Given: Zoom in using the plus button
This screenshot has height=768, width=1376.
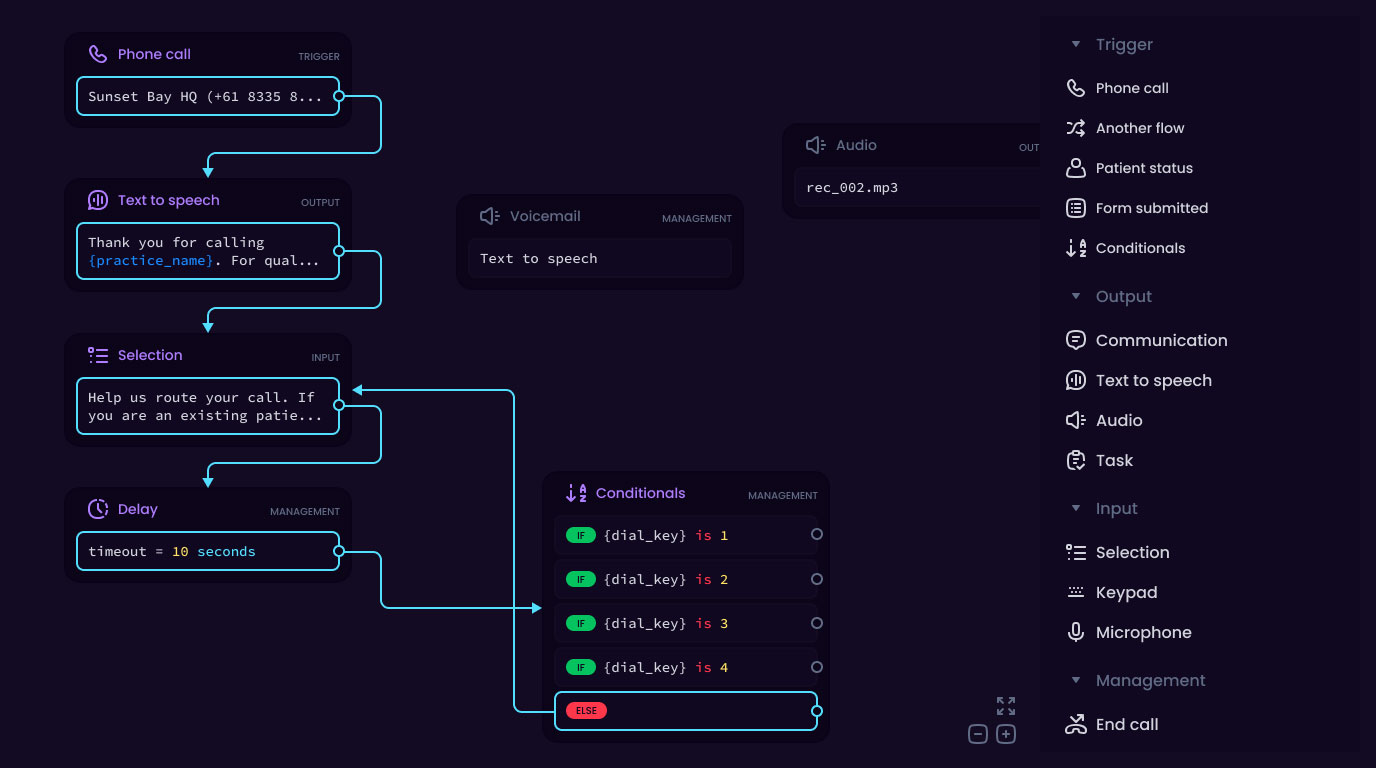Looking at the screenshot, I should tap(1006, 733).
